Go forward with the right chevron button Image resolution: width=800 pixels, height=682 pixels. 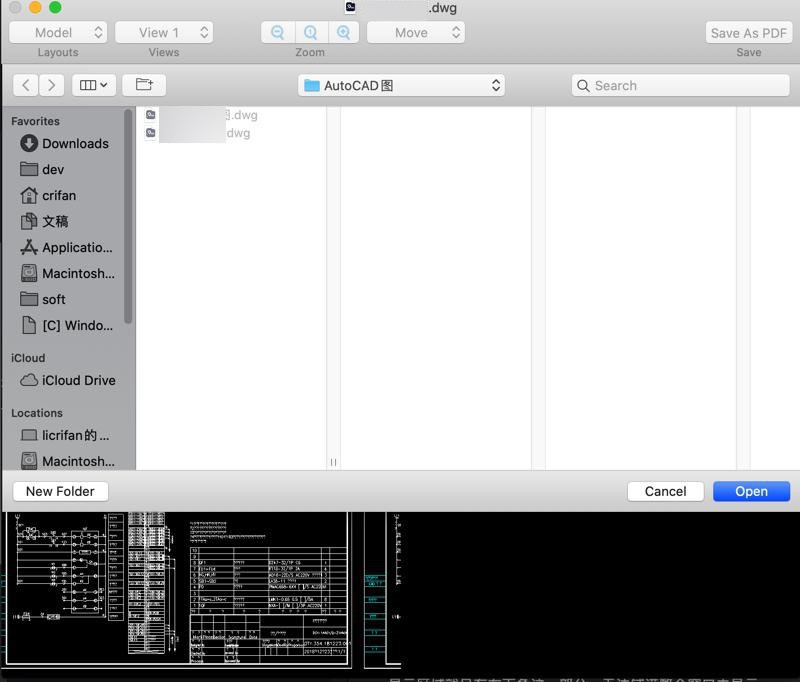point(52,85)
